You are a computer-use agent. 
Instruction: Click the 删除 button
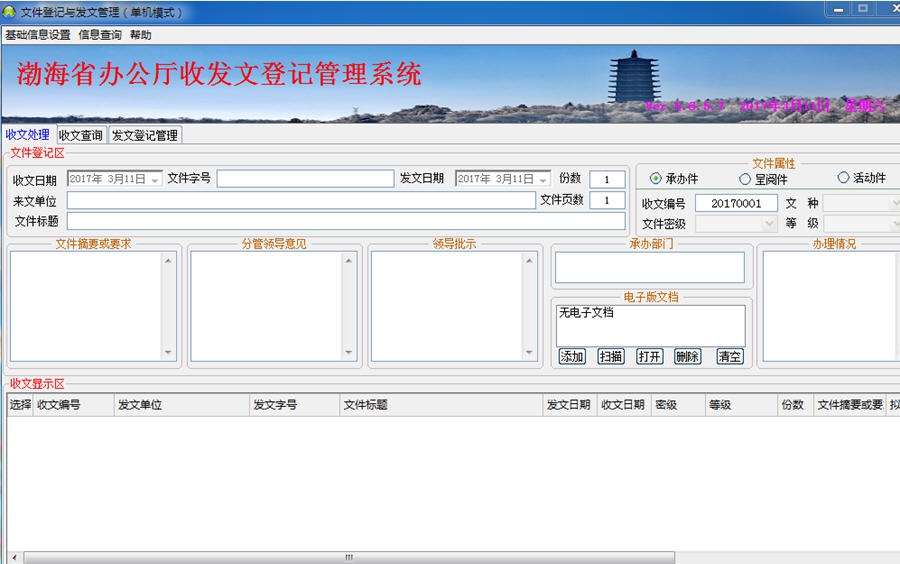coord(688,356)
